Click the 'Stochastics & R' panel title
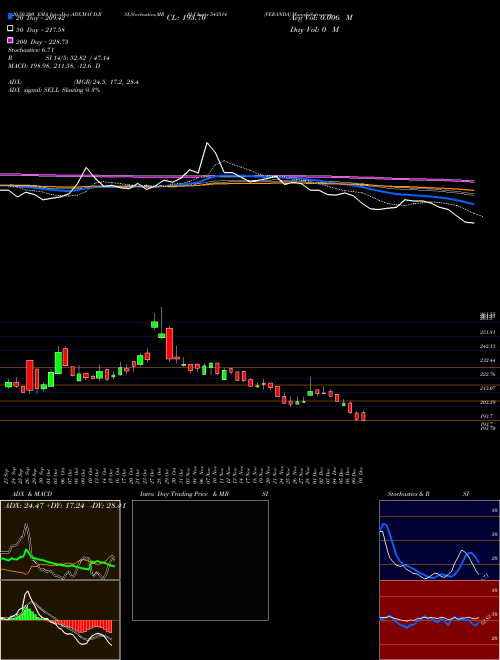This screenshot has width=500, height=660. click(409, 494)
